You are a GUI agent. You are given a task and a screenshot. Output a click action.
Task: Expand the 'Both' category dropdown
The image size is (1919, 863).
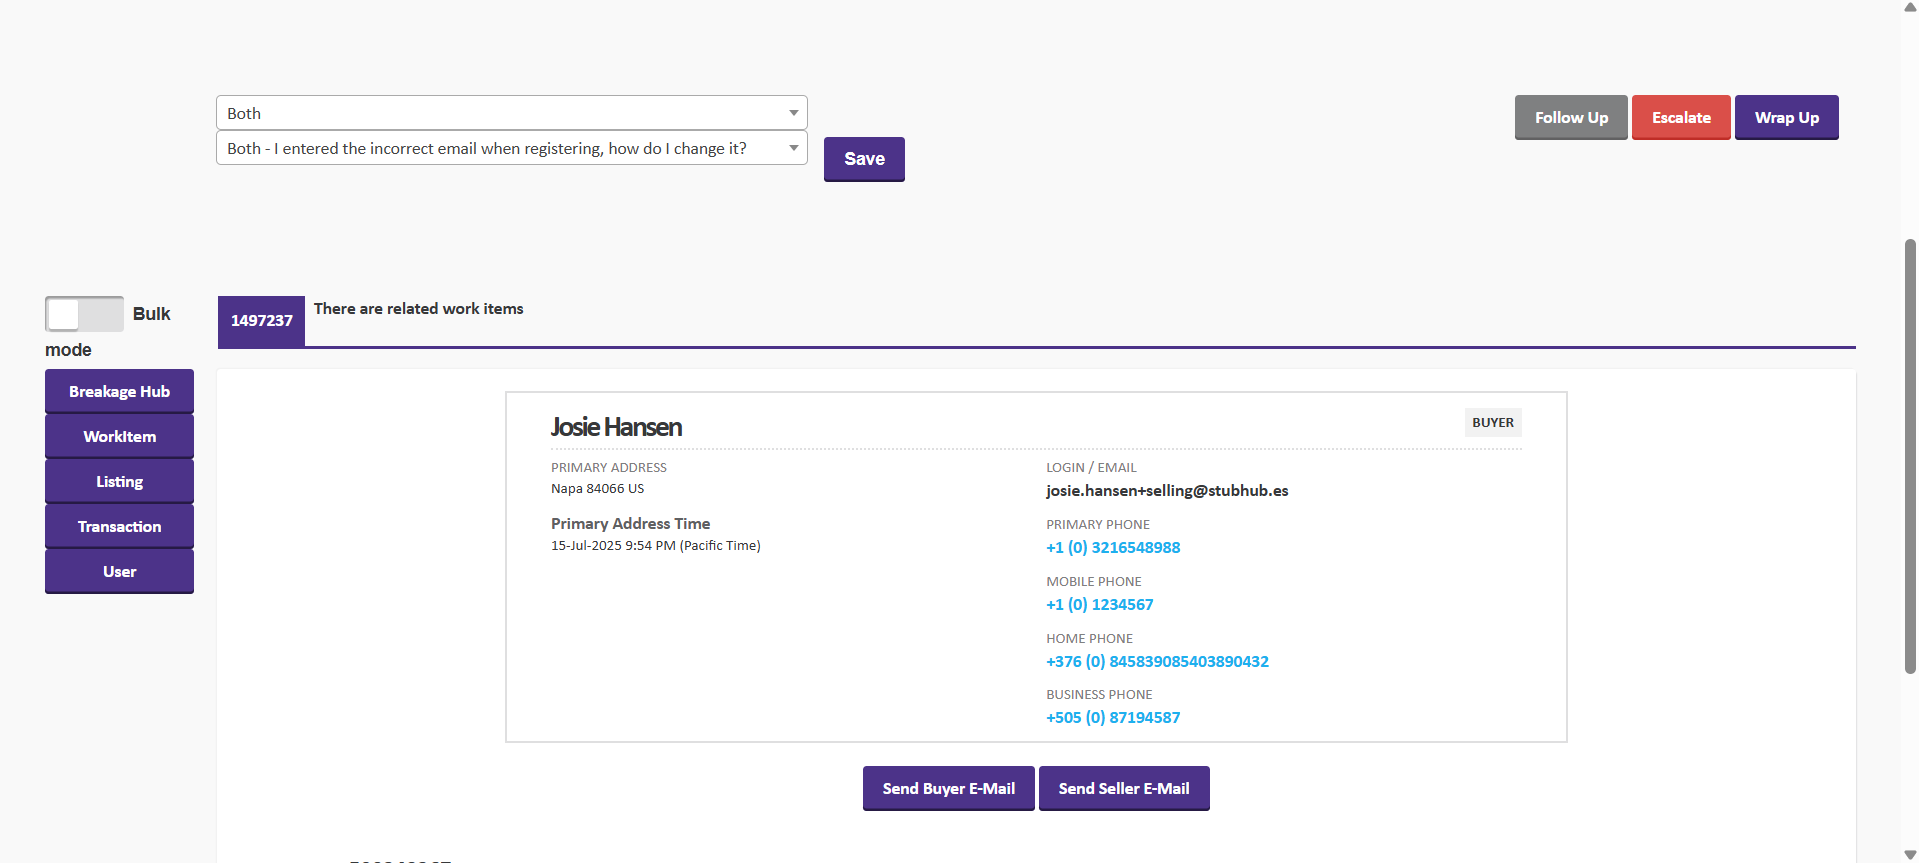coord(511,113)
